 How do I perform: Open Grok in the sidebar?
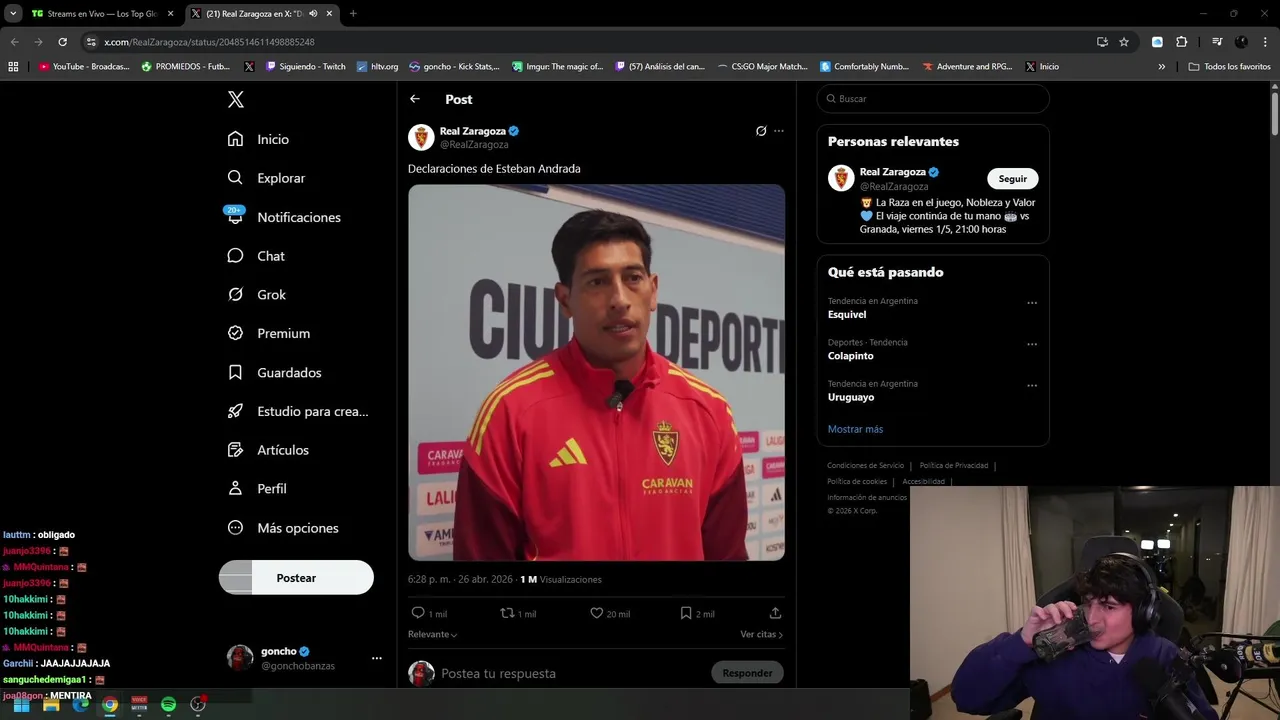click(257, 295)
